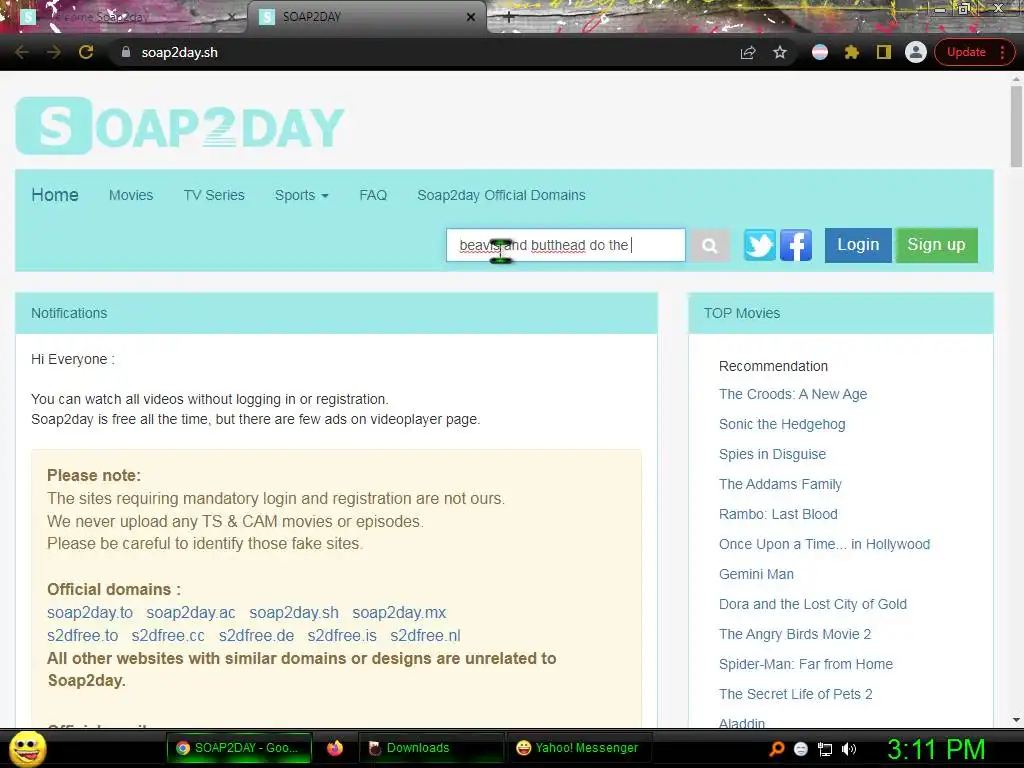Click the search tray icon
This screenshot has width=1024, height=768.
tap(777, 748)
